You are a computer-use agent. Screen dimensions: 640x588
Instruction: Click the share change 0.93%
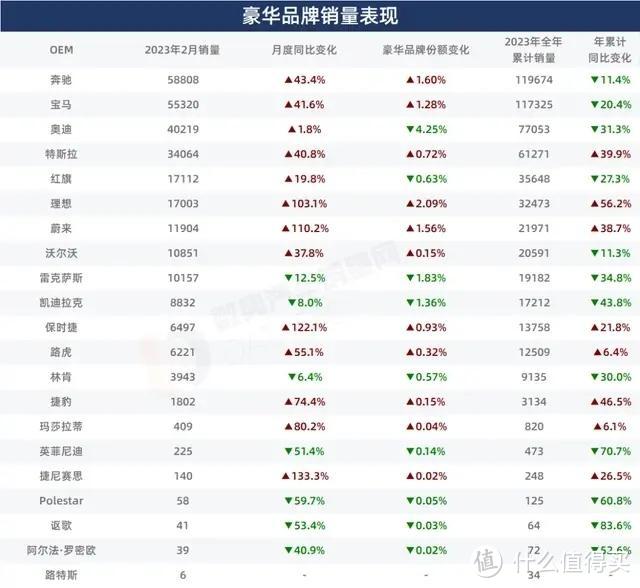click(426, 327)
